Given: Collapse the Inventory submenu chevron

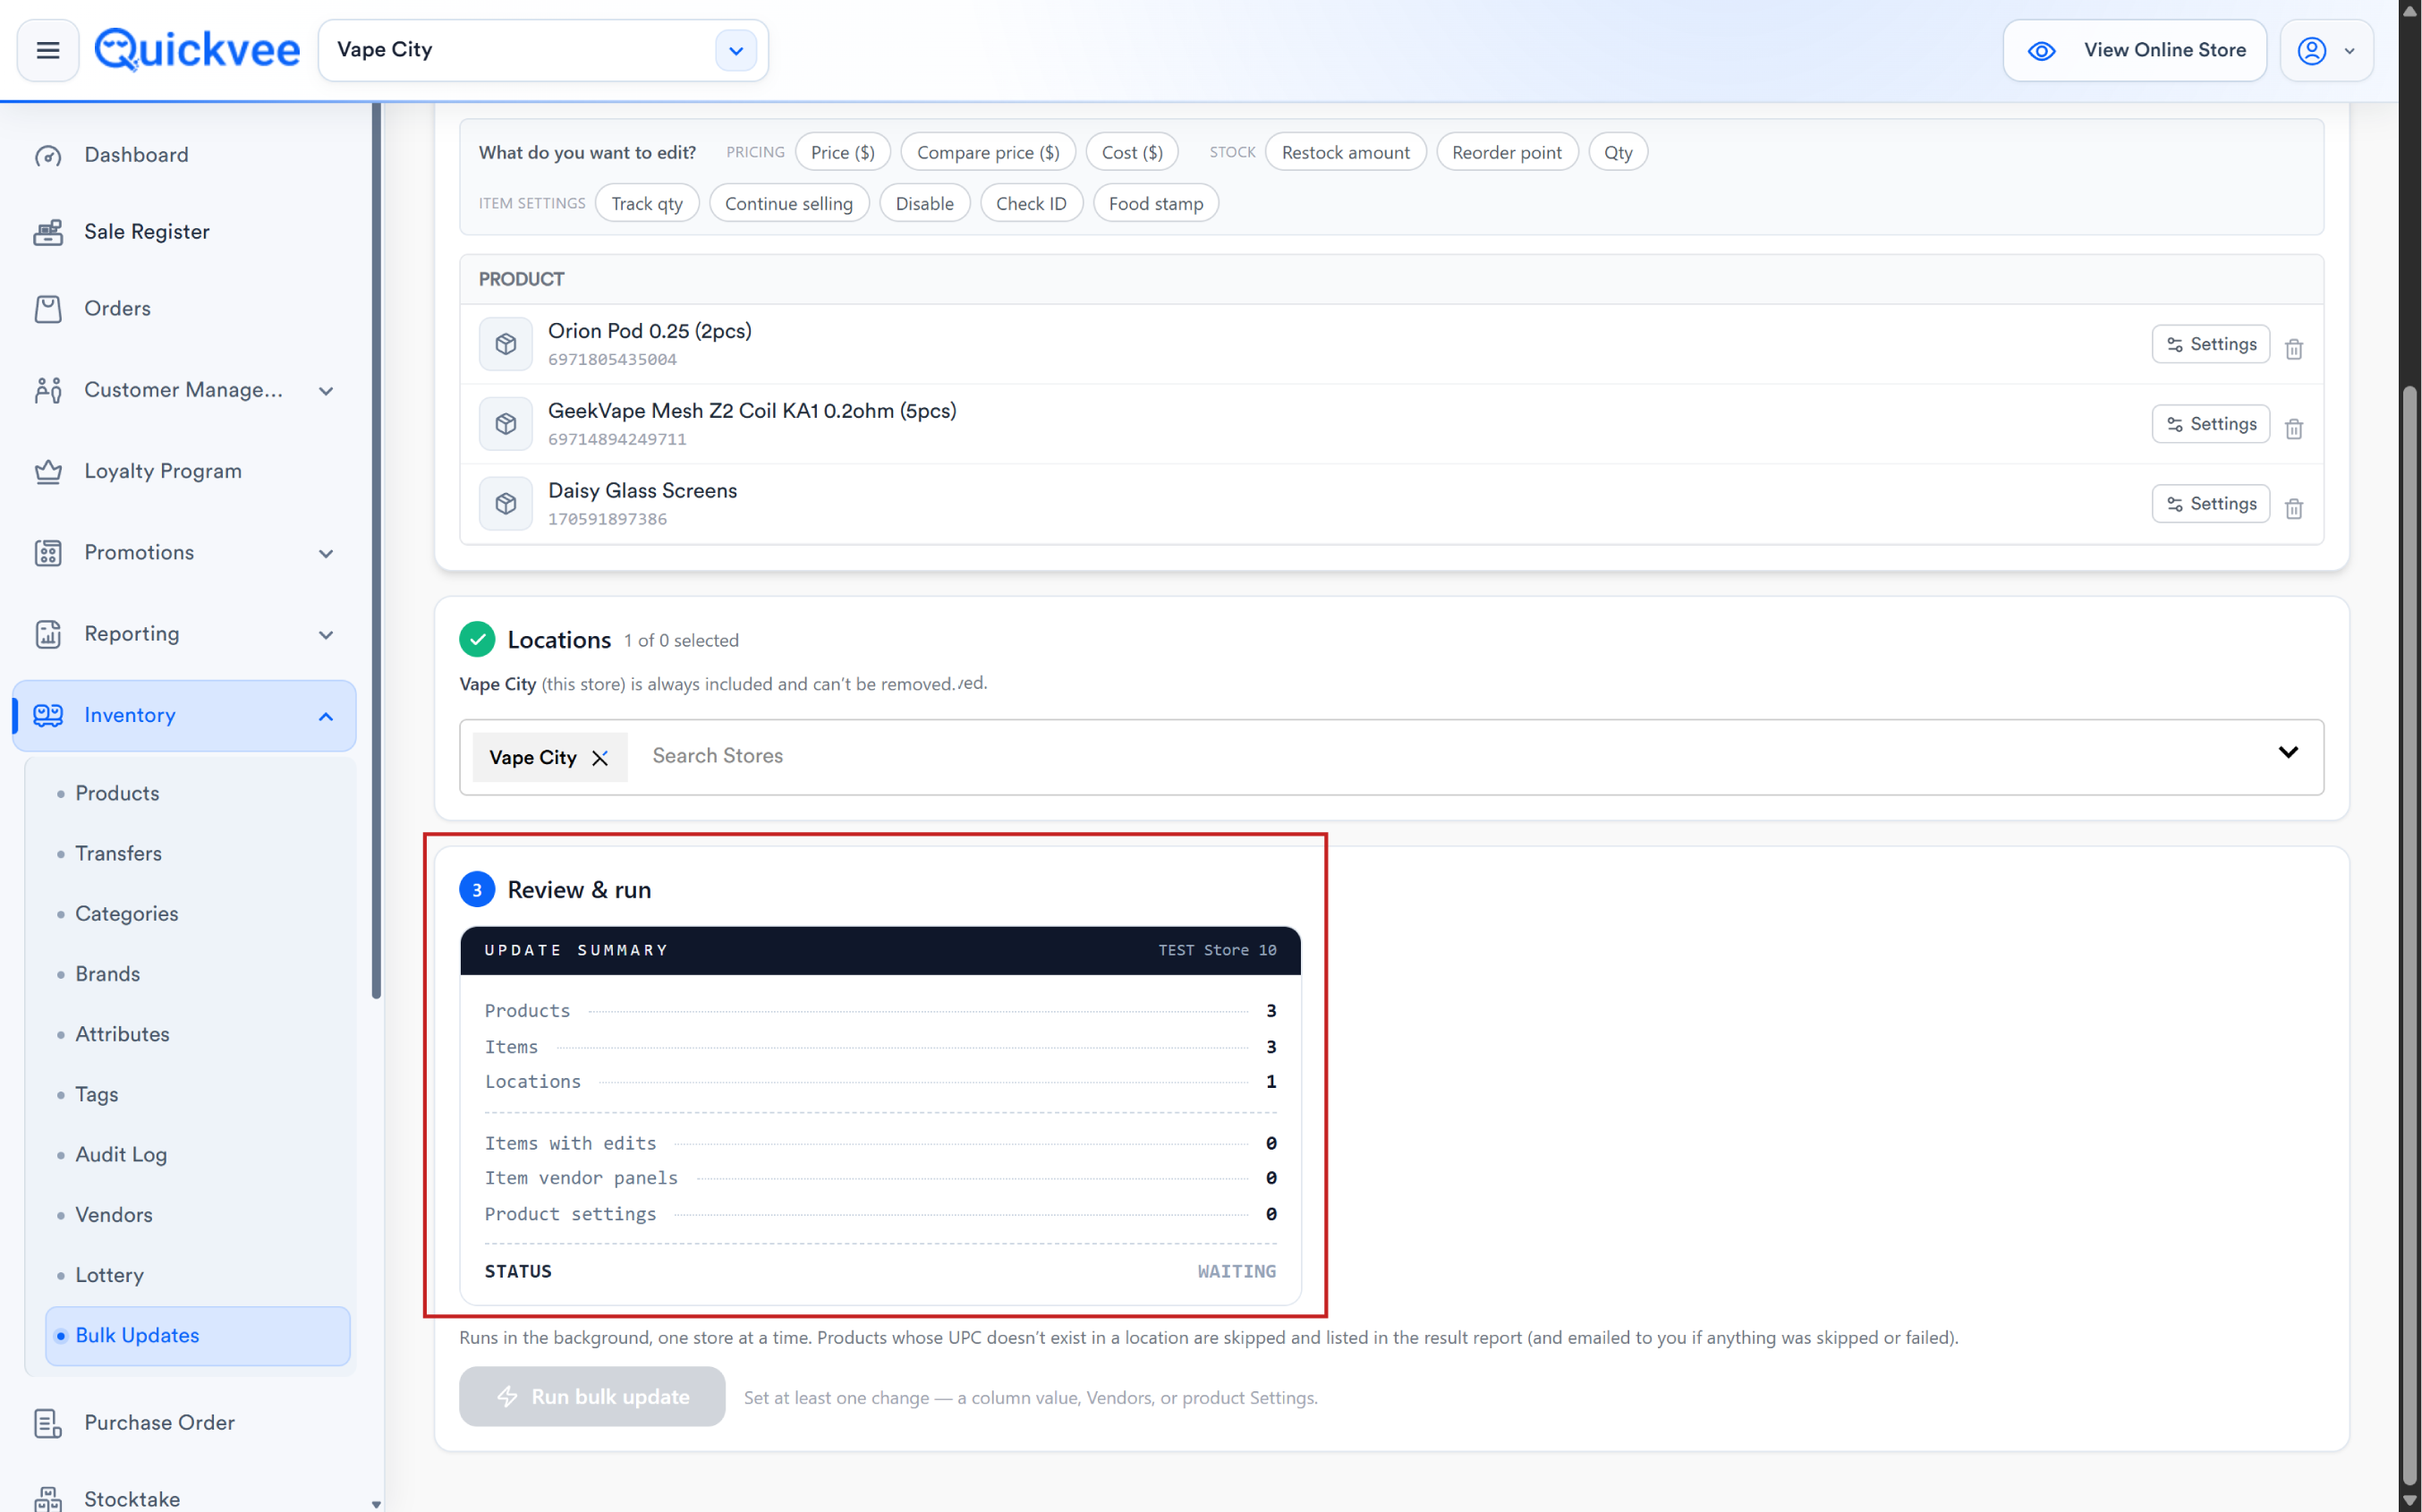Looking at the screenshot, I should (x=326, y=716).
